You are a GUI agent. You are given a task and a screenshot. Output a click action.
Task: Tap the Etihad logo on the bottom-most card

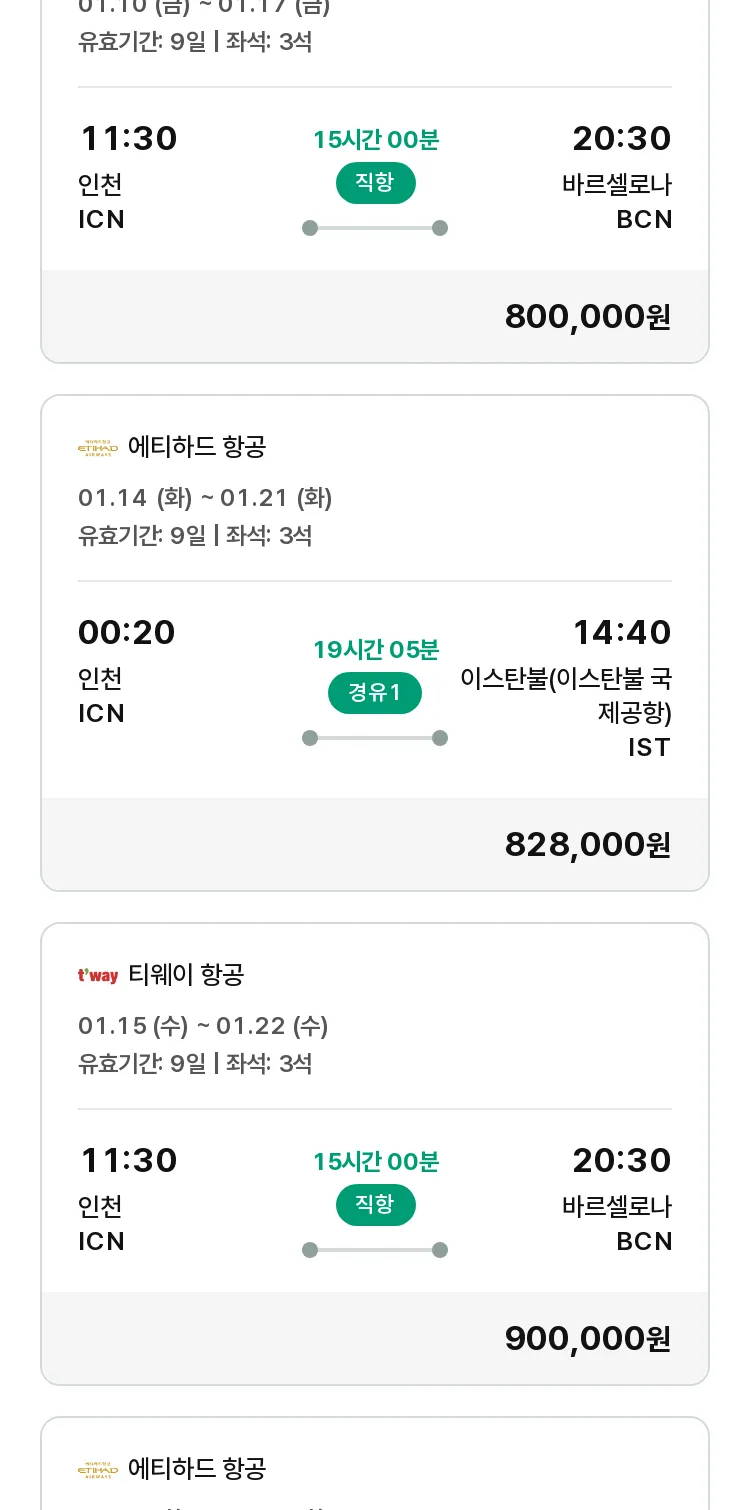[x=98, y=1469]
